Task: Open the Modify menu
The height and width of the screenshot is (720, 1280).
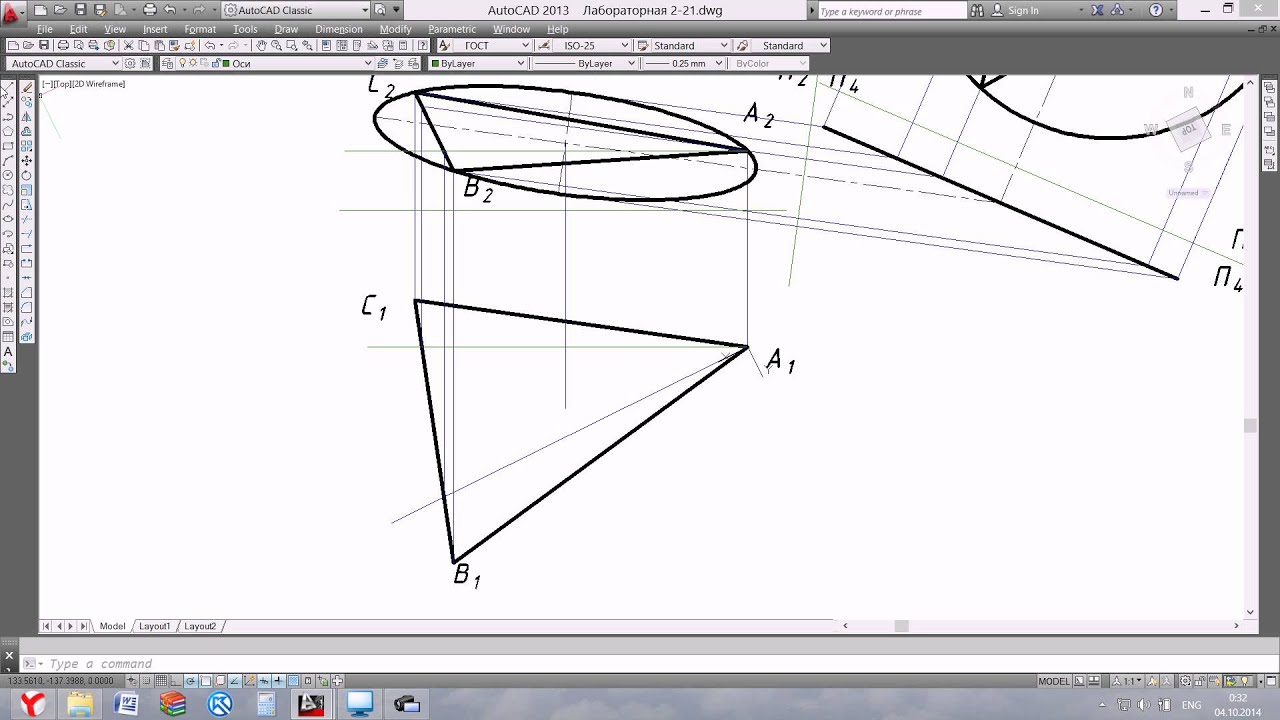Action: tap(395, 29)
